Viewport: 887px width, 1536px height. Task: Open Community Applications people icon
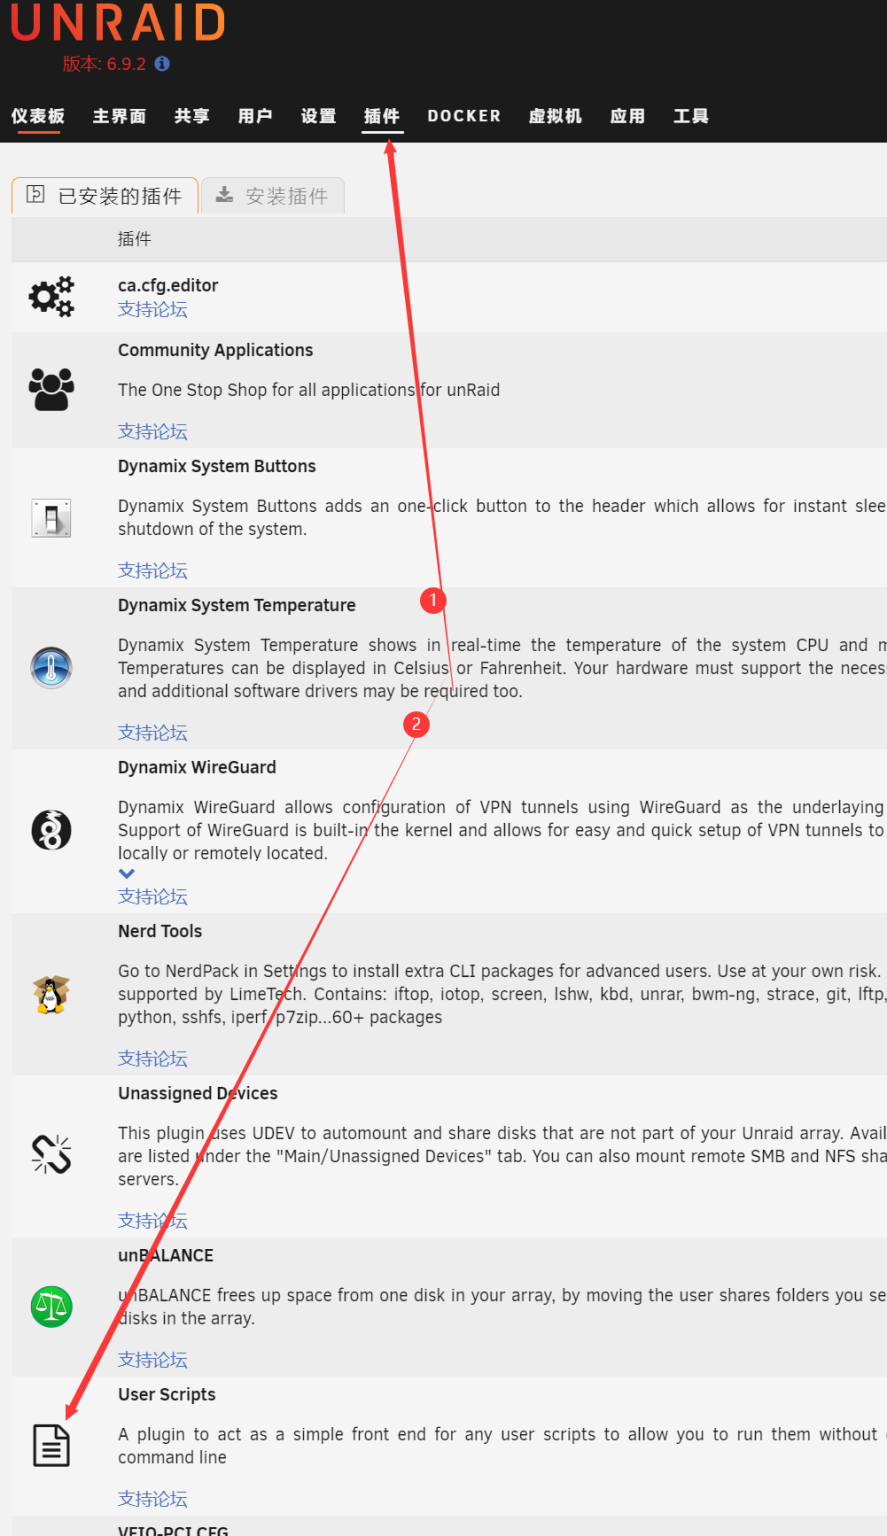(x=51, y=390)
